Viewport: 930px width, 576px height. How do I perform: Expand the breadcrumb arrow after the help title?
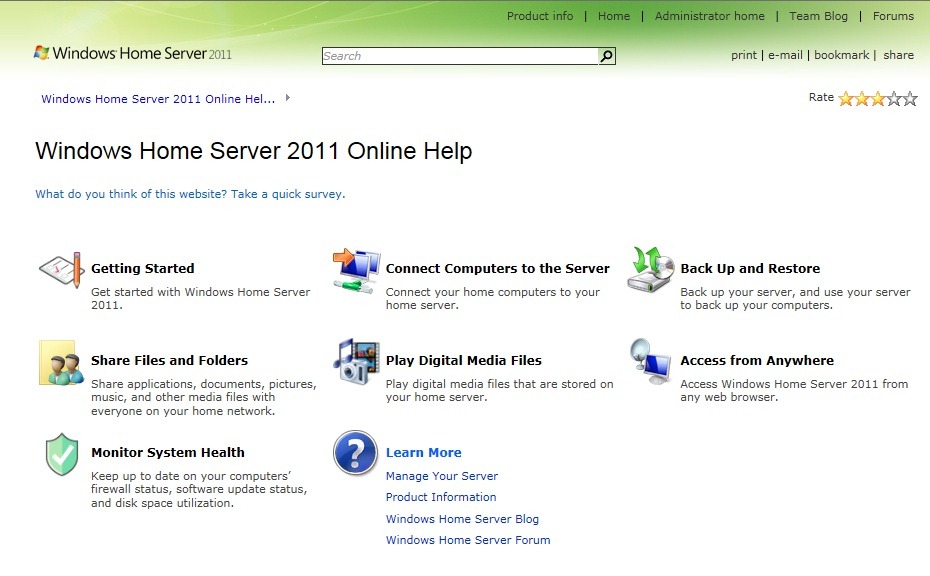click(288, 98)
